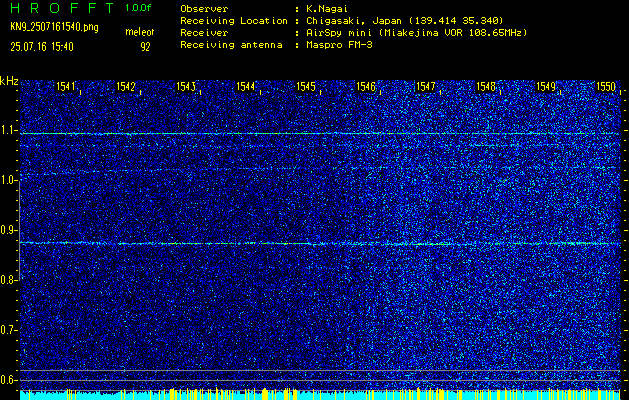Image resolution: width=629 pixels, height=400 pixels.
Task: Click the Receiver label
Action: (204, 33)
